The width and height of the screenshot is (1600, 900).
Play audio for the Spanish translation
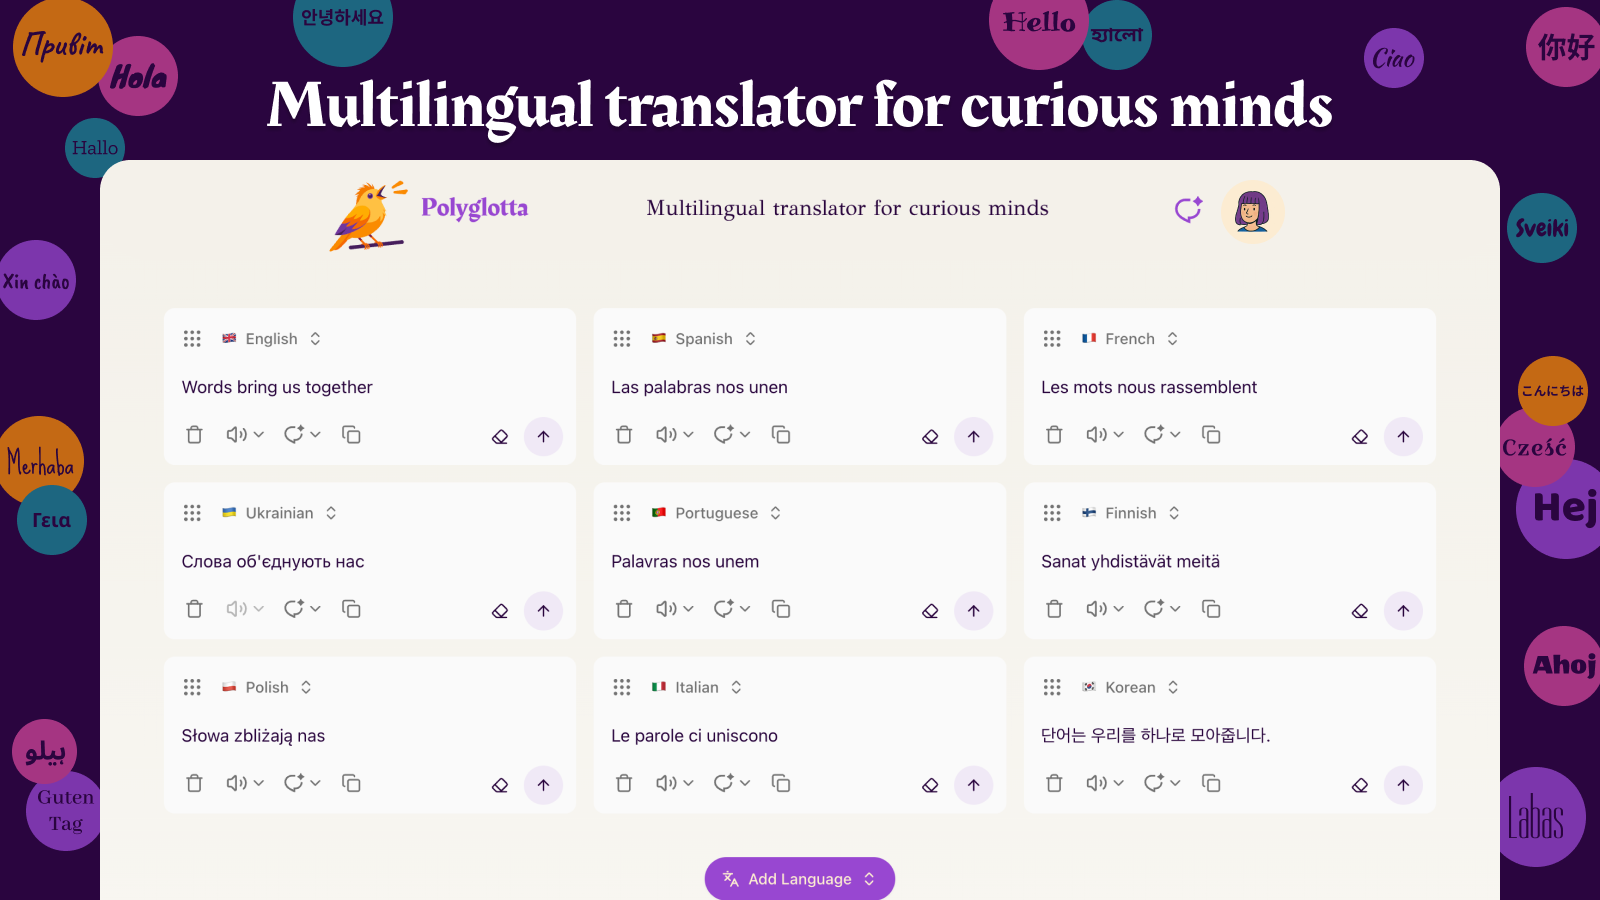[668, 434]
